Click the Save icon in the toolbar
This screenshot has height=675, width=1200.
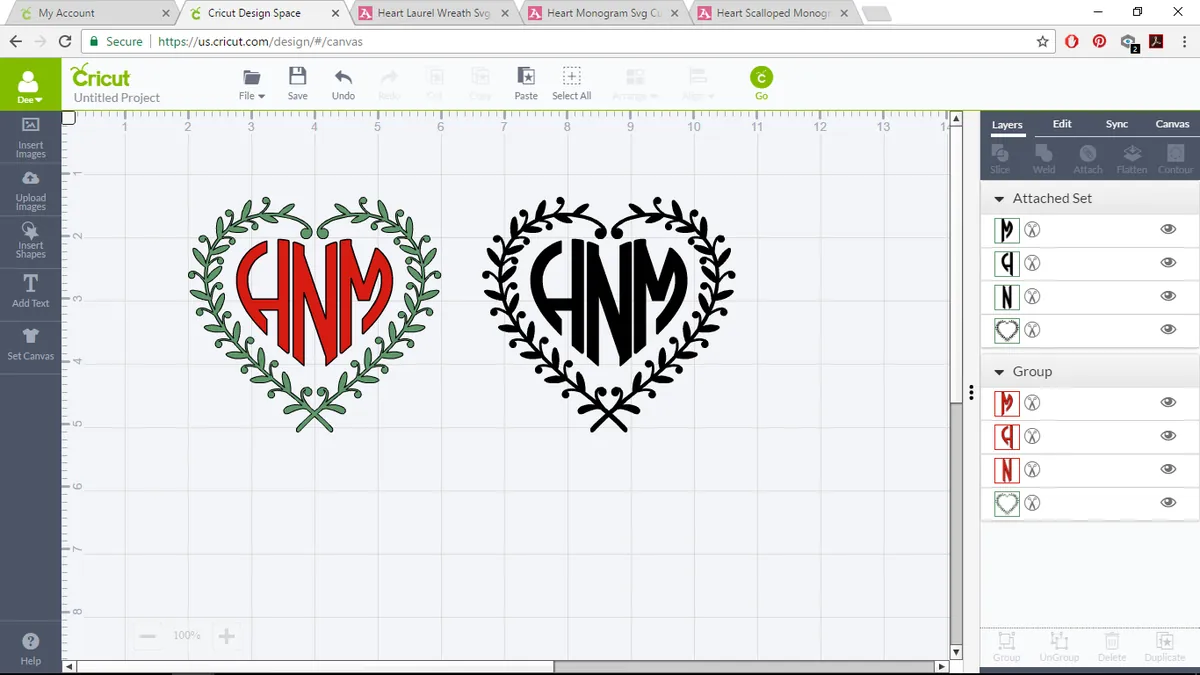coord(297,83)
